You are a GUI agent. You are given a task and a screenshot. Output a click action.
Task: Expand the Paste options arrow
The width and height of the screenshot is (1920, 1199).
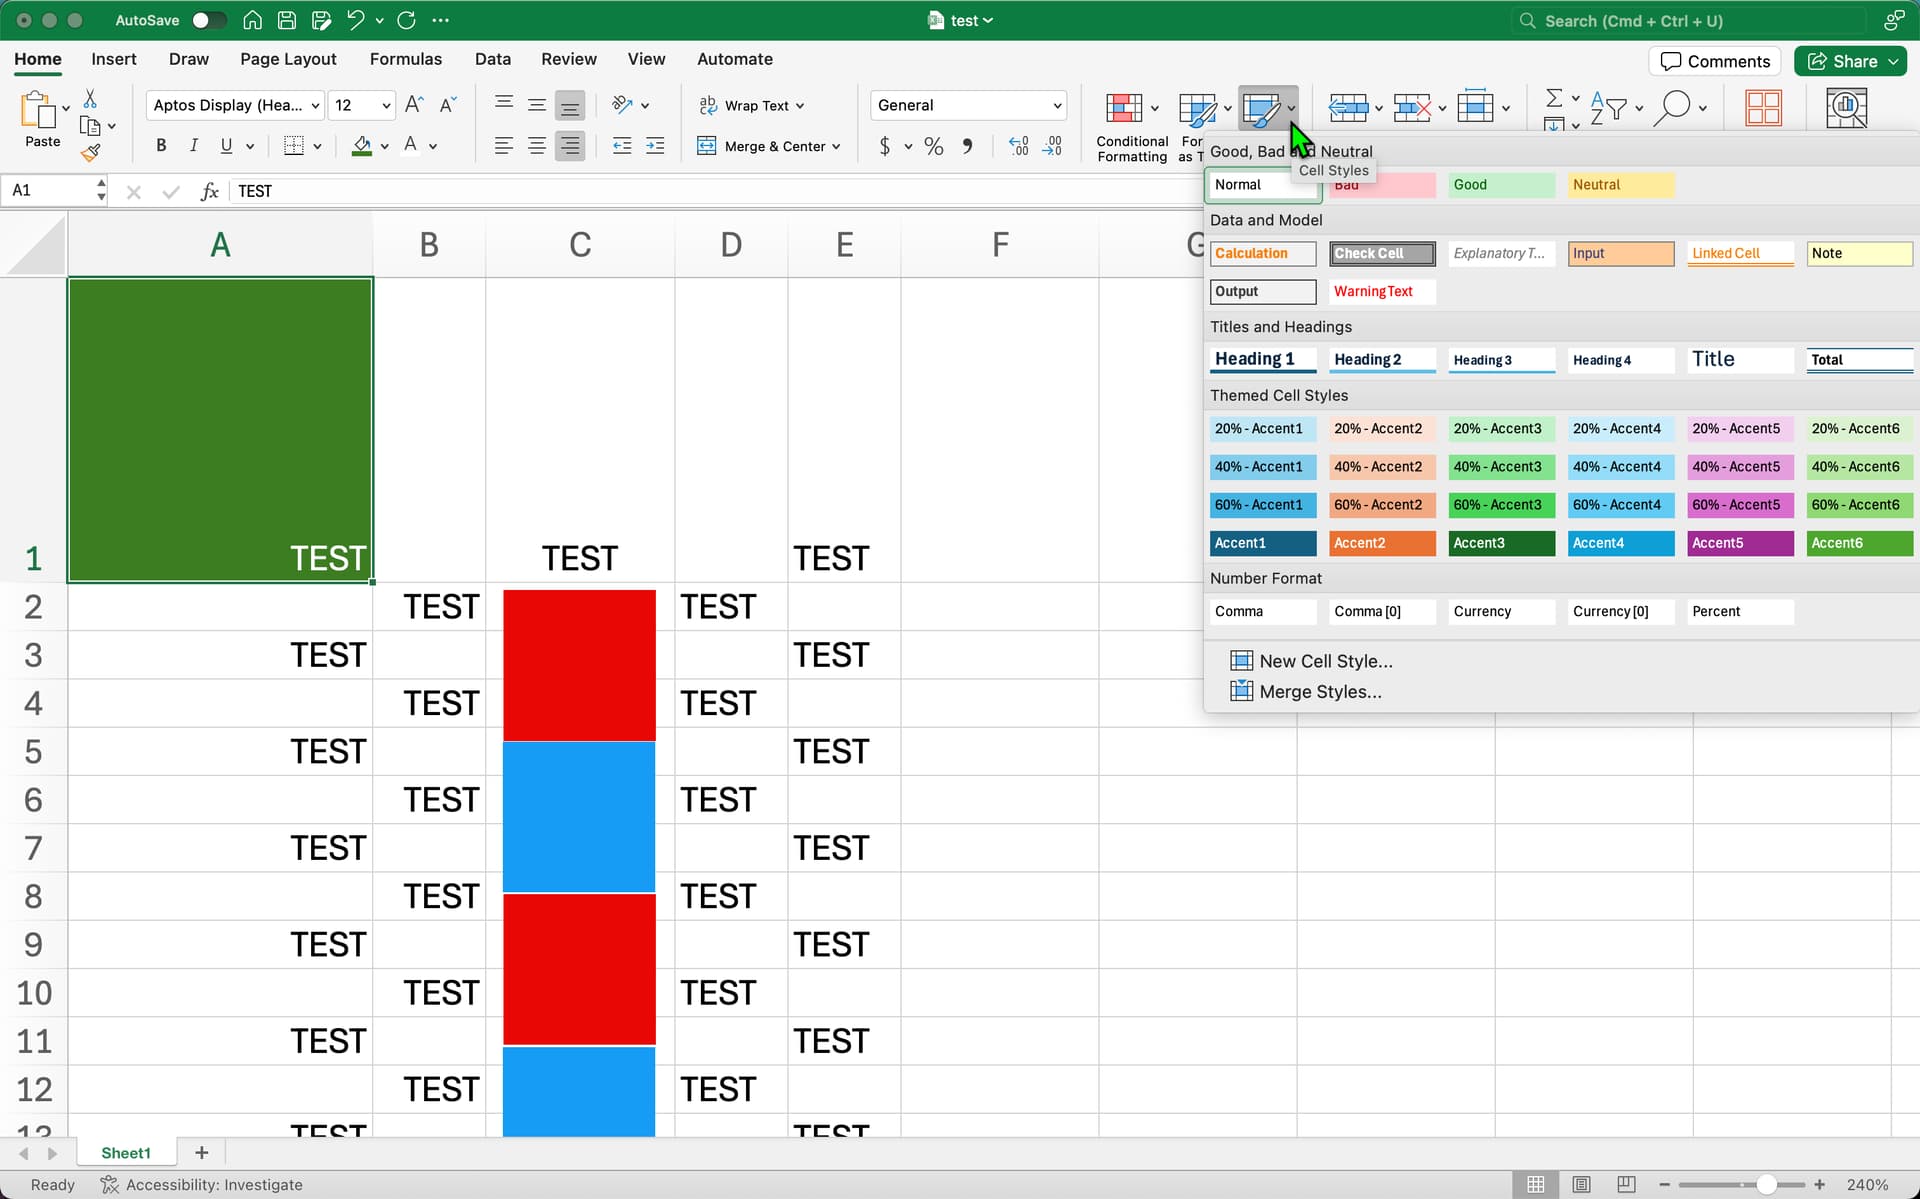pyautogui.click(x=66, y=107)
